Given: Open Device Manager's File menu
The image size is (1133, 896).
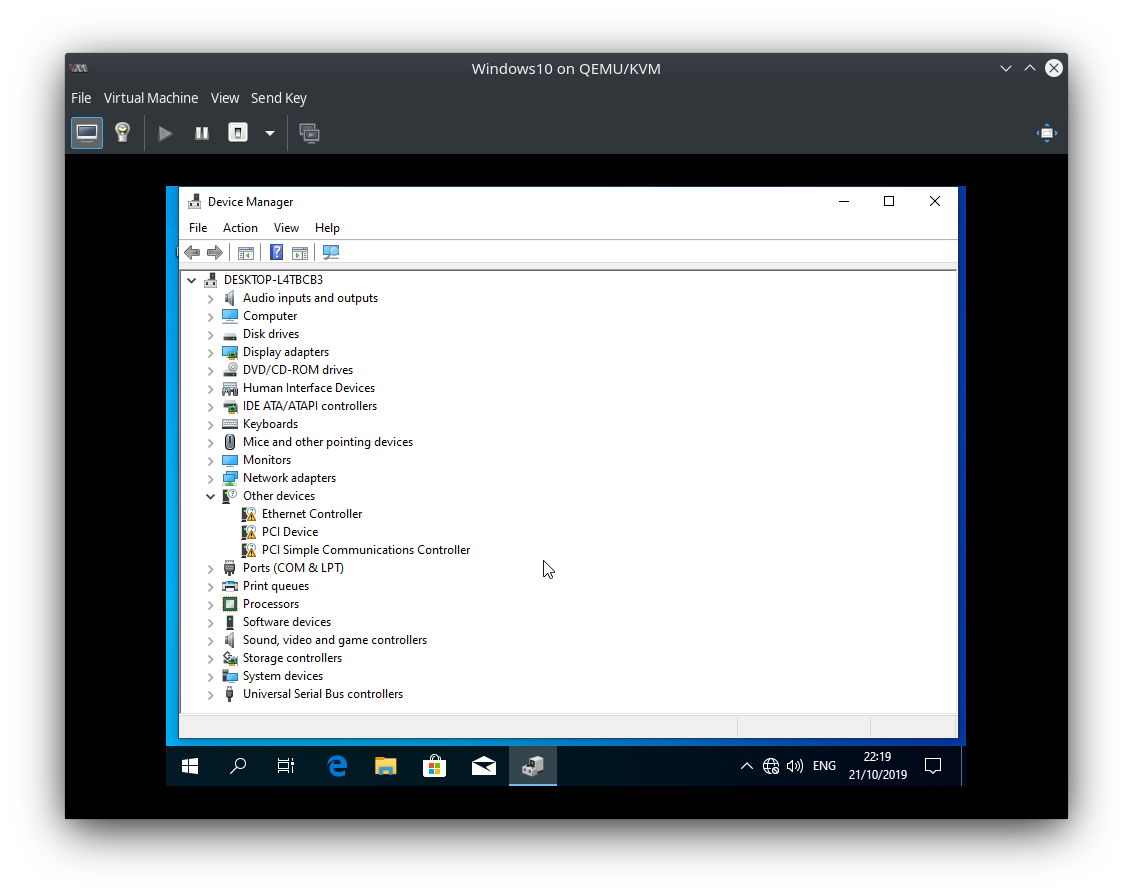Looking at the screenshot, I should click(x=198, y=228).
